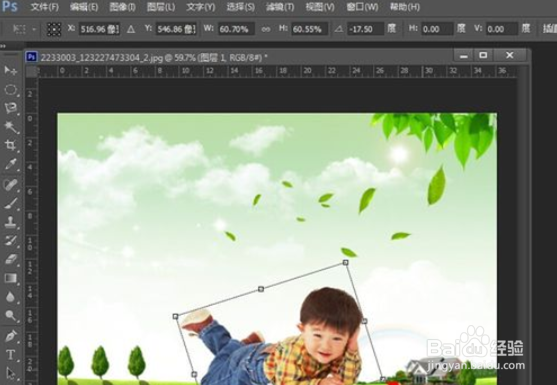
Task: Select the Elliptical Marquee tool
Action: 10,90
